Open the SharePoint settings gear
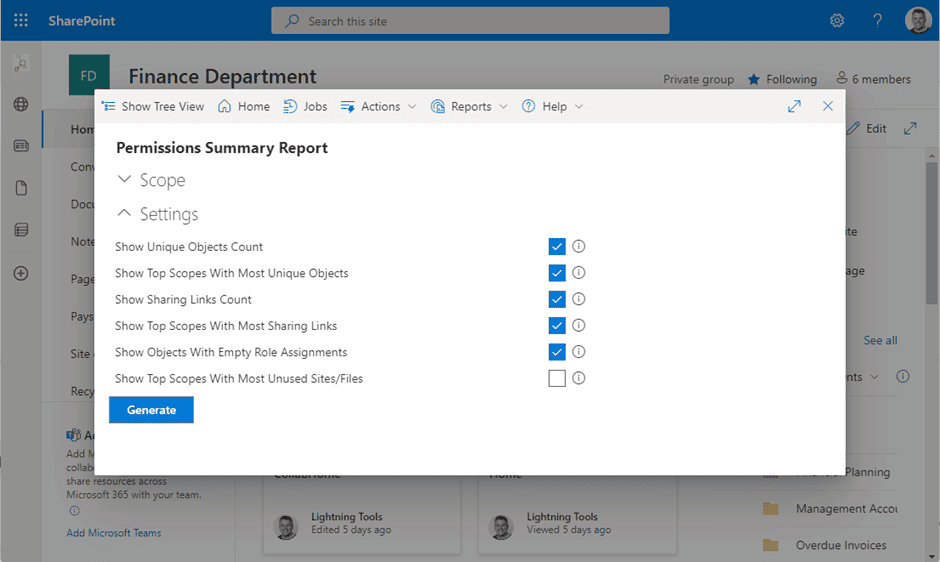This screenshot has height=562, width=940. (x=837, y=21)
